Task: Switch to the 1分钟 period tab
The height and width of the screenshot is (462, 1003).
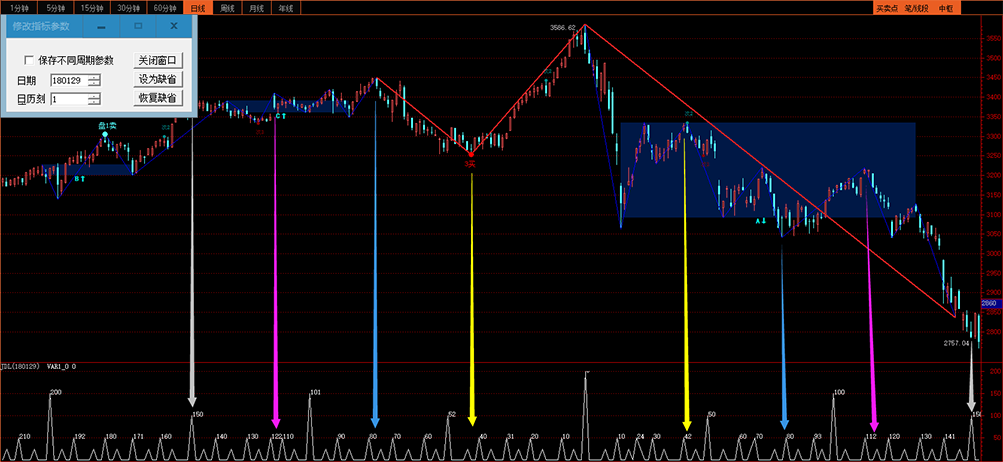Action: (19, 8)
